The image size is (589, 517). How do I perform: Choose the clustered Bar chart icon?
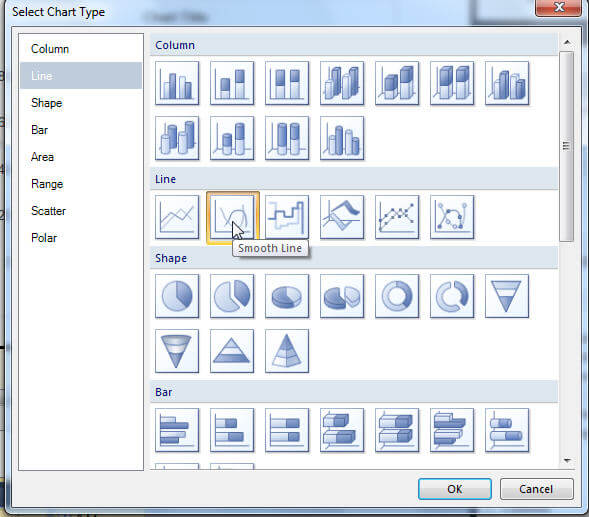tap(177, 430)
